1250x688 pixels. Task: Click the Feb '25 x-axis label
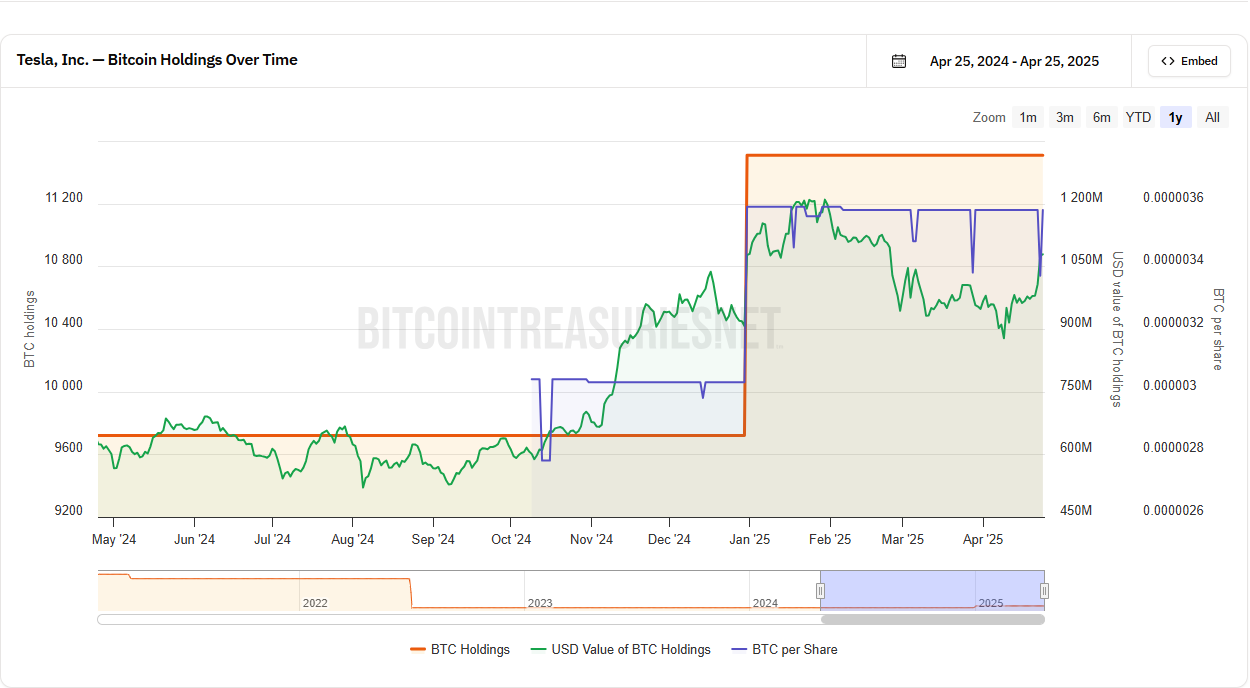click(x=829, y=540)
